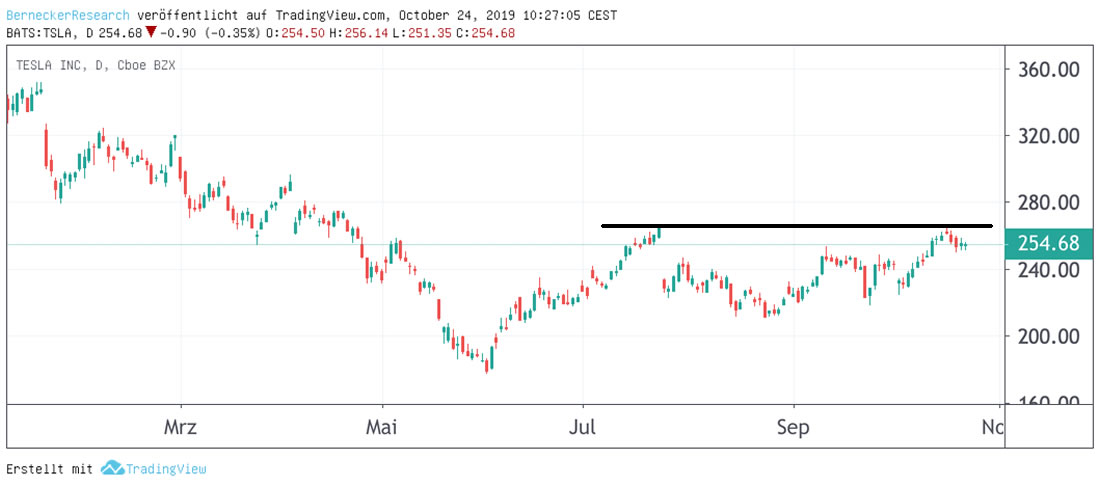Click the L:251.35 low value
Image resolution: width=1100 pixels, height=486 pixels.
(421, 32)
